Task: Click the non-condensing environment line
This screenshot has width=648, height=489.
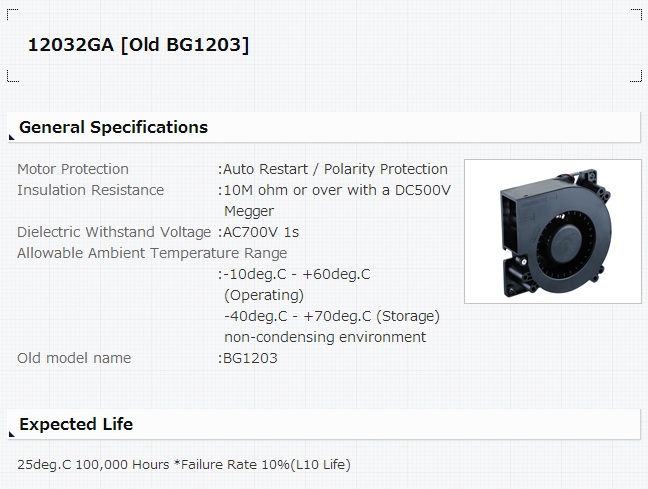Action: 325,337
